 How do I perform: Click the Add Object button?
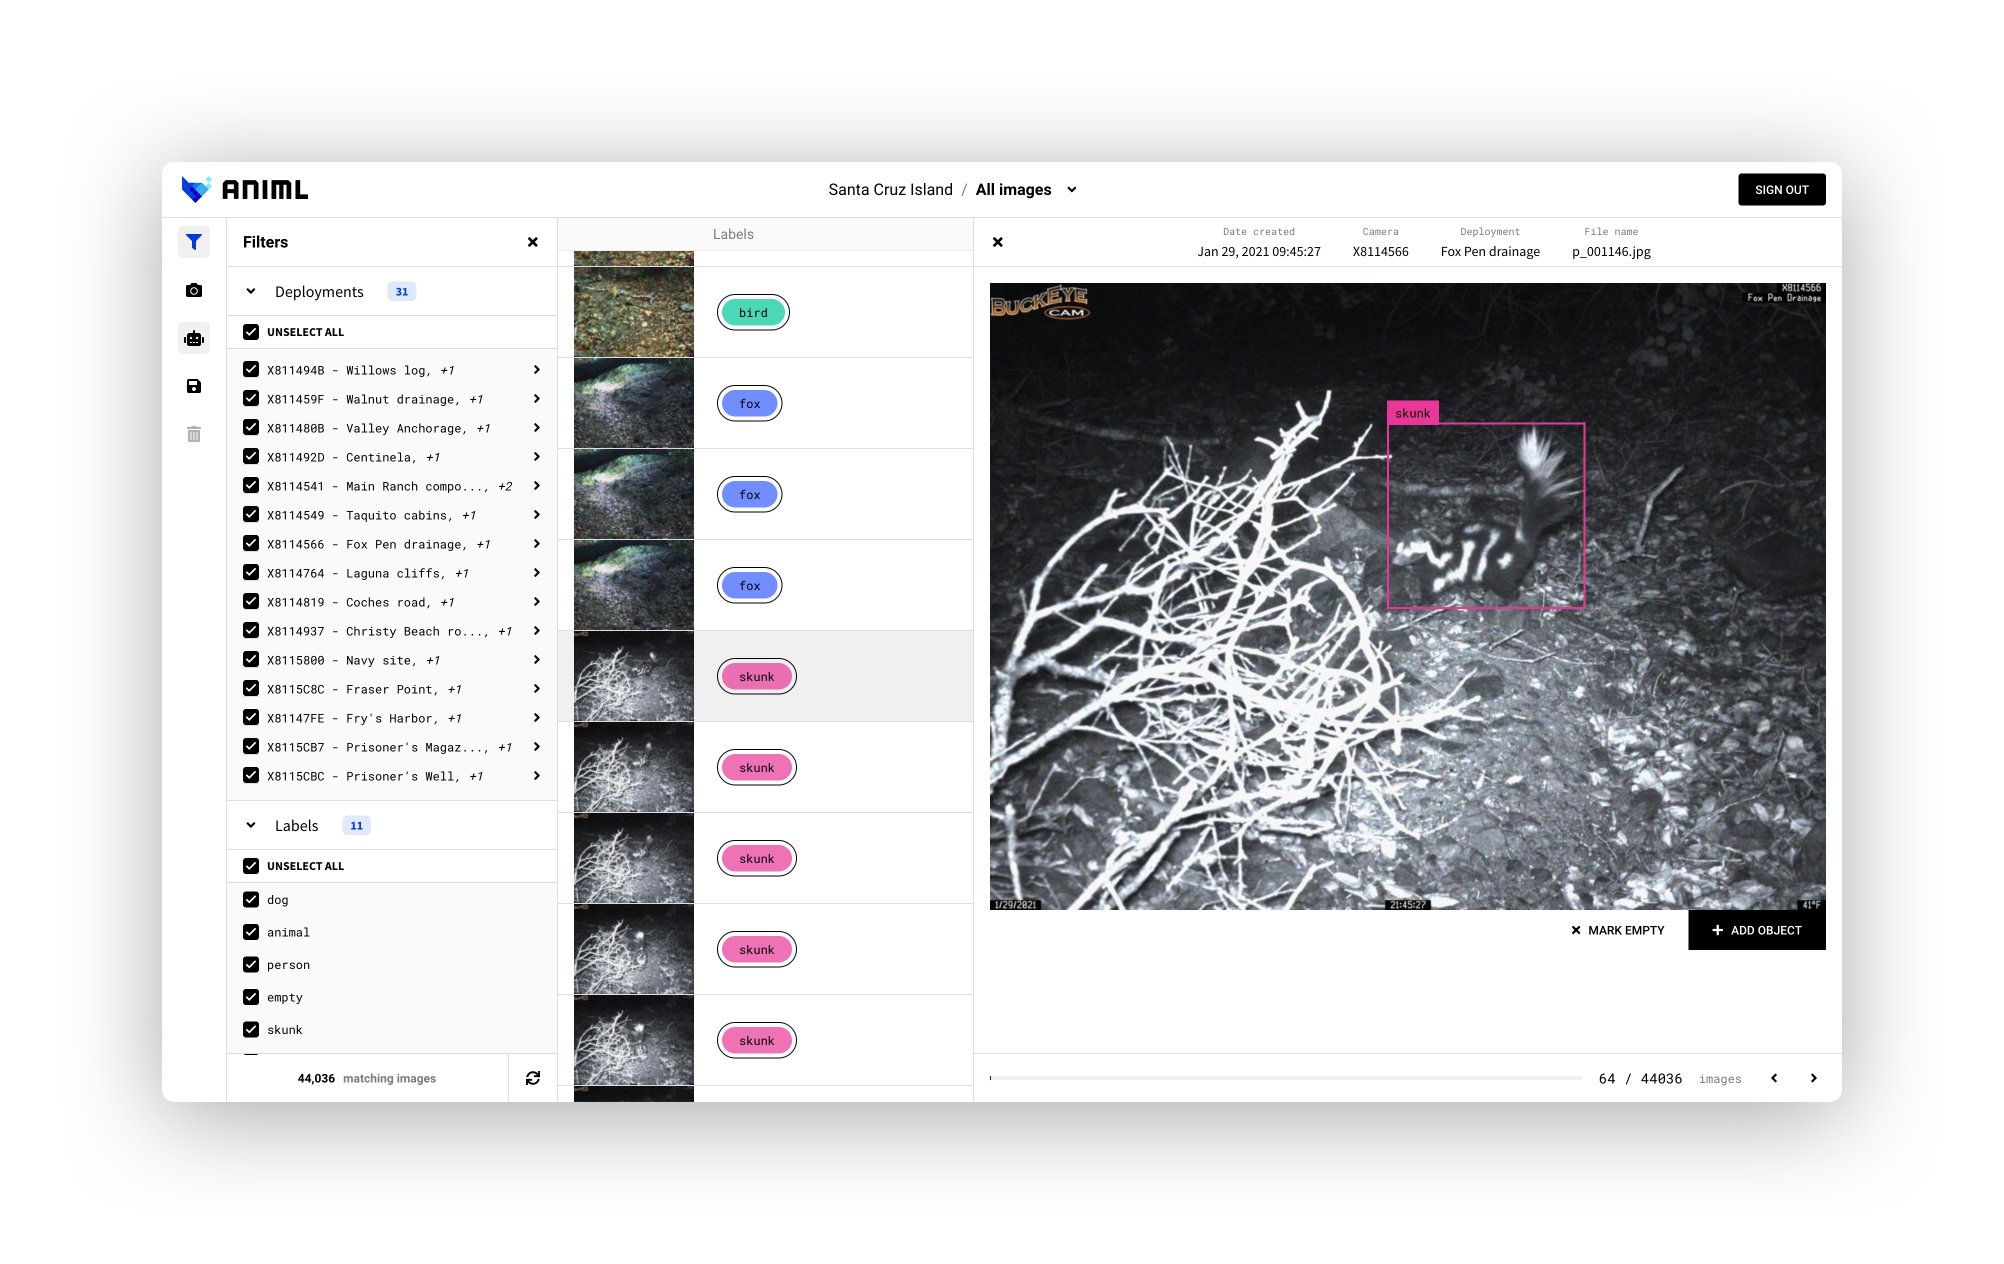(1756, 930)
